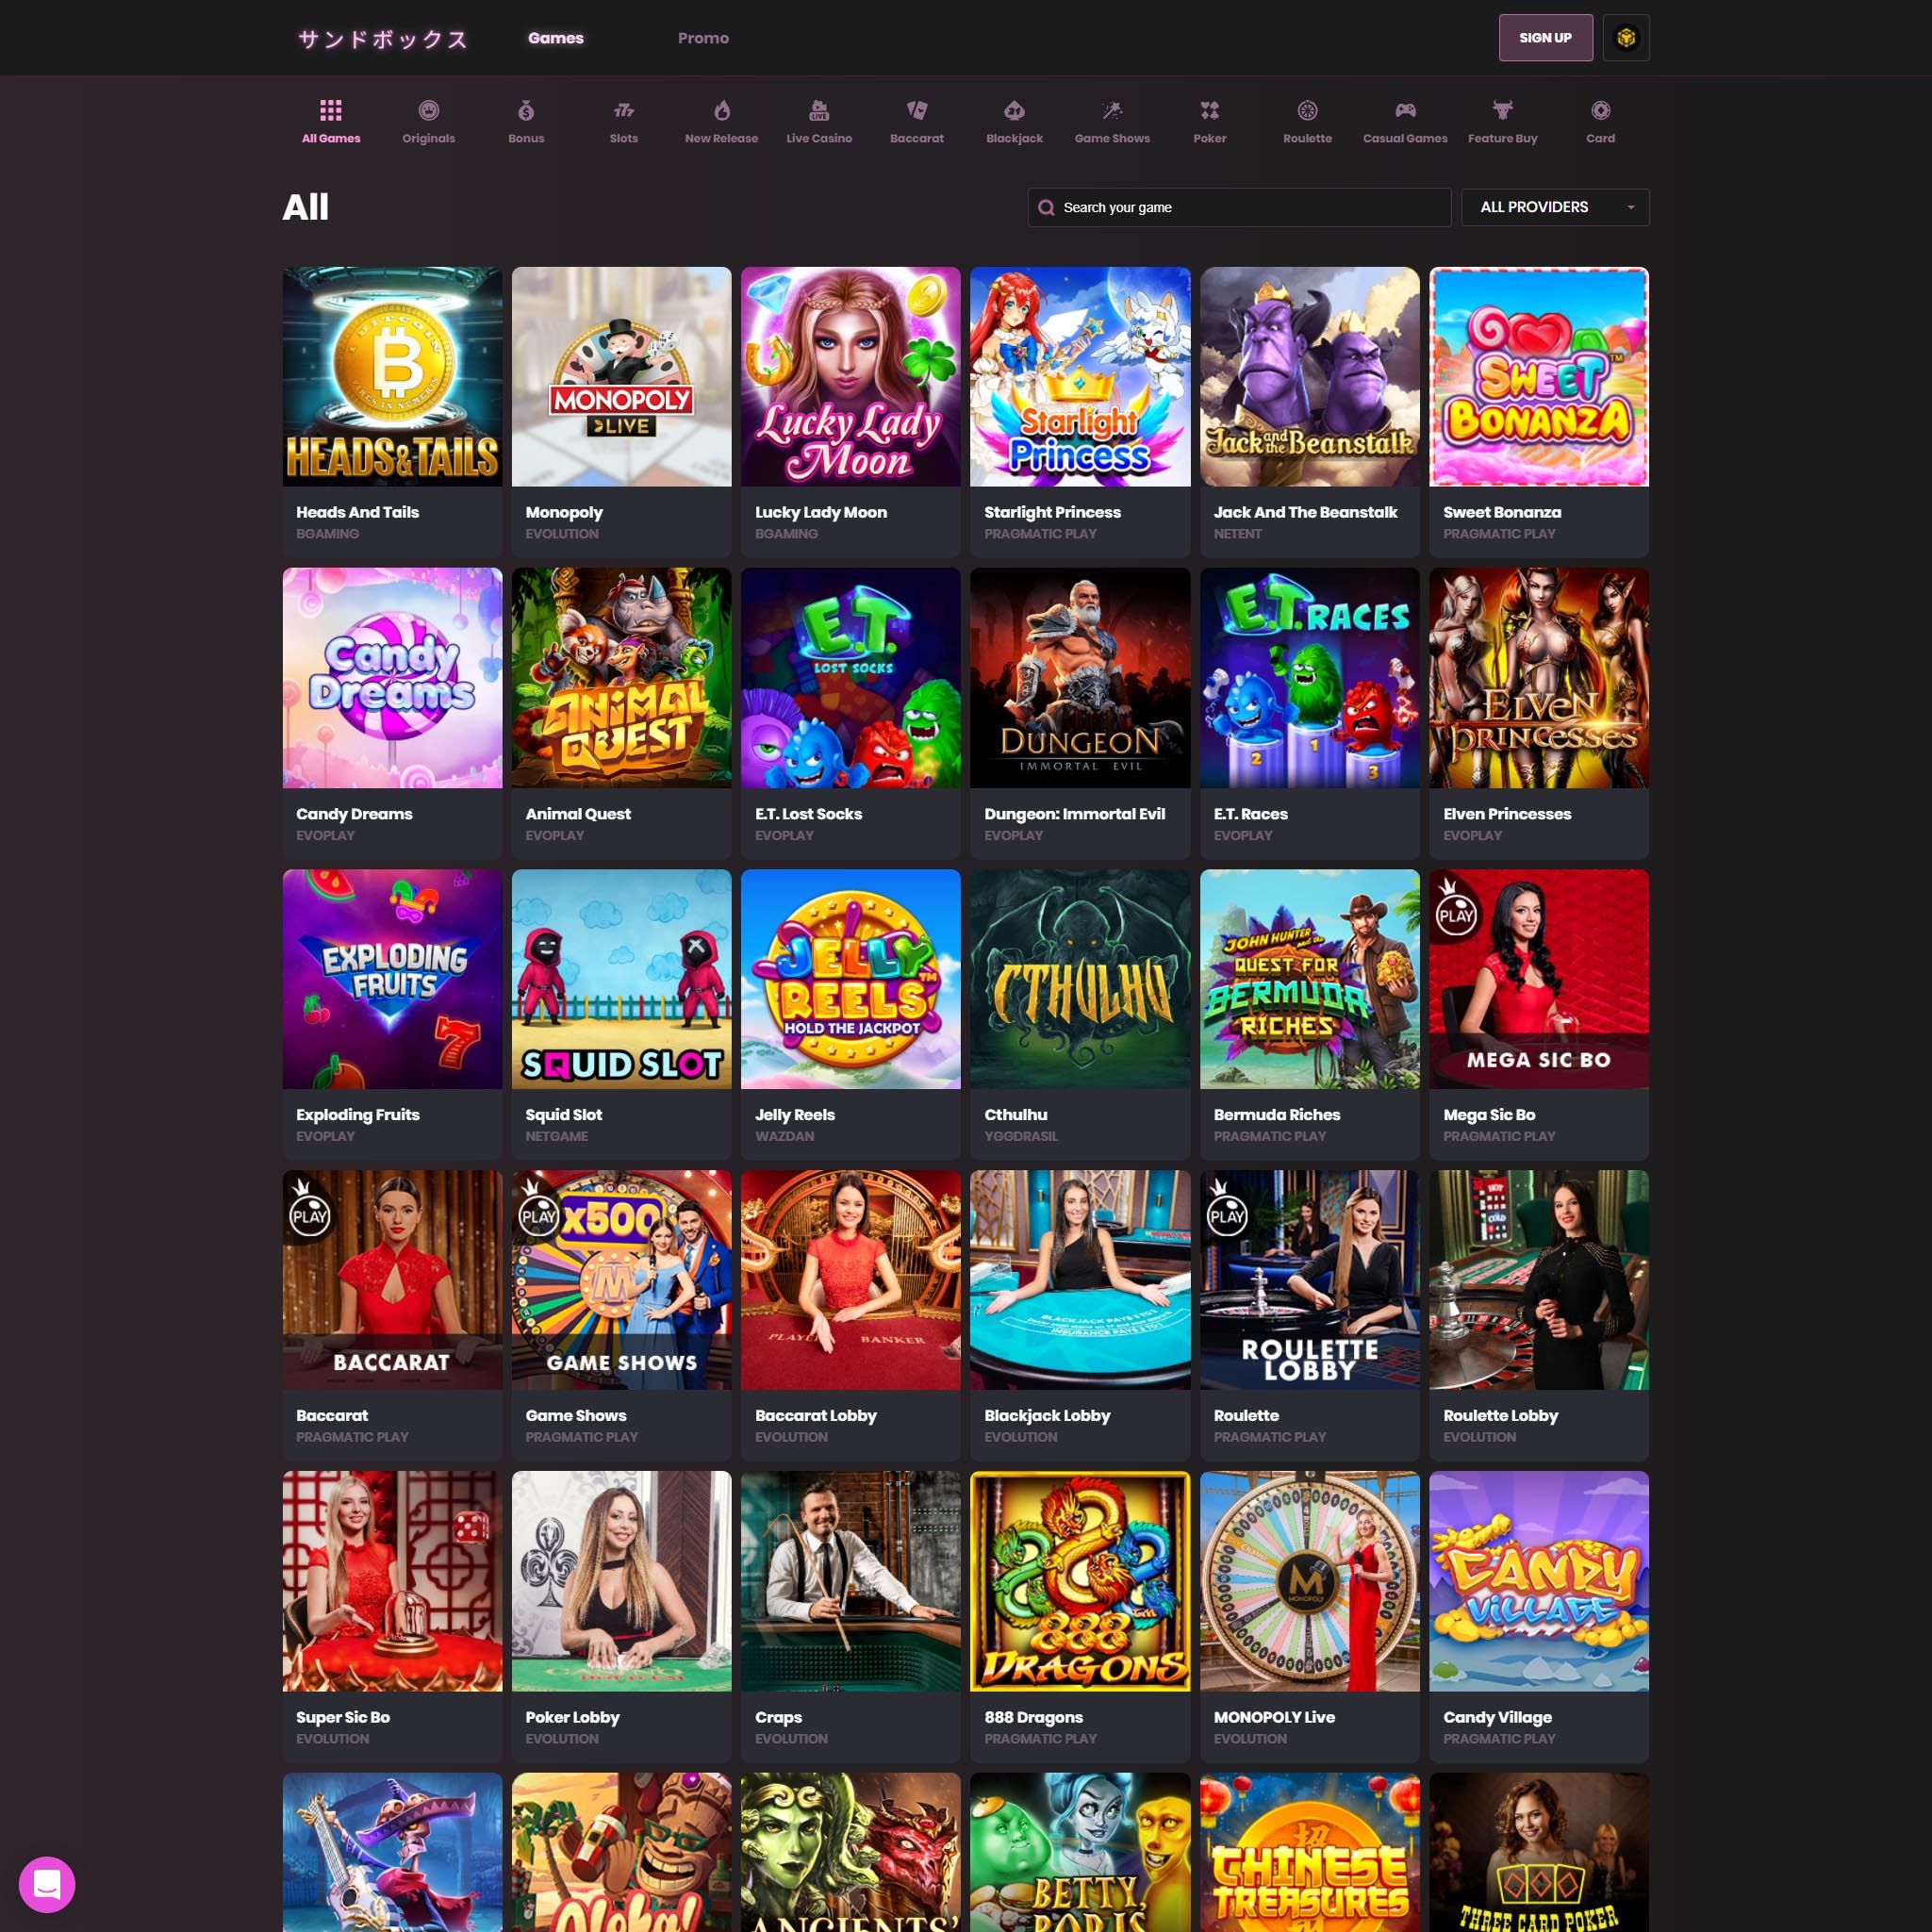Select the Casual Games controller icon
Screen dimensions: 1932x1932
tap(1405, 111)
